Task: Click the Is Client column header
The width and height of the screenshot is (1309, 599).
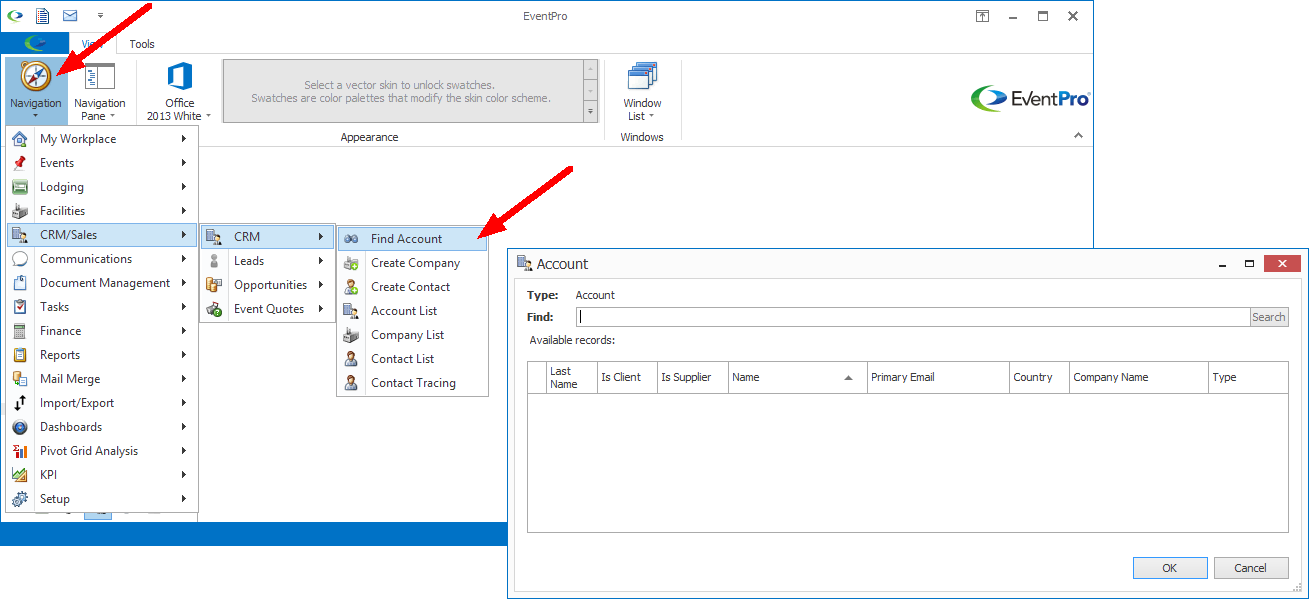Action: tap(626, 377)
